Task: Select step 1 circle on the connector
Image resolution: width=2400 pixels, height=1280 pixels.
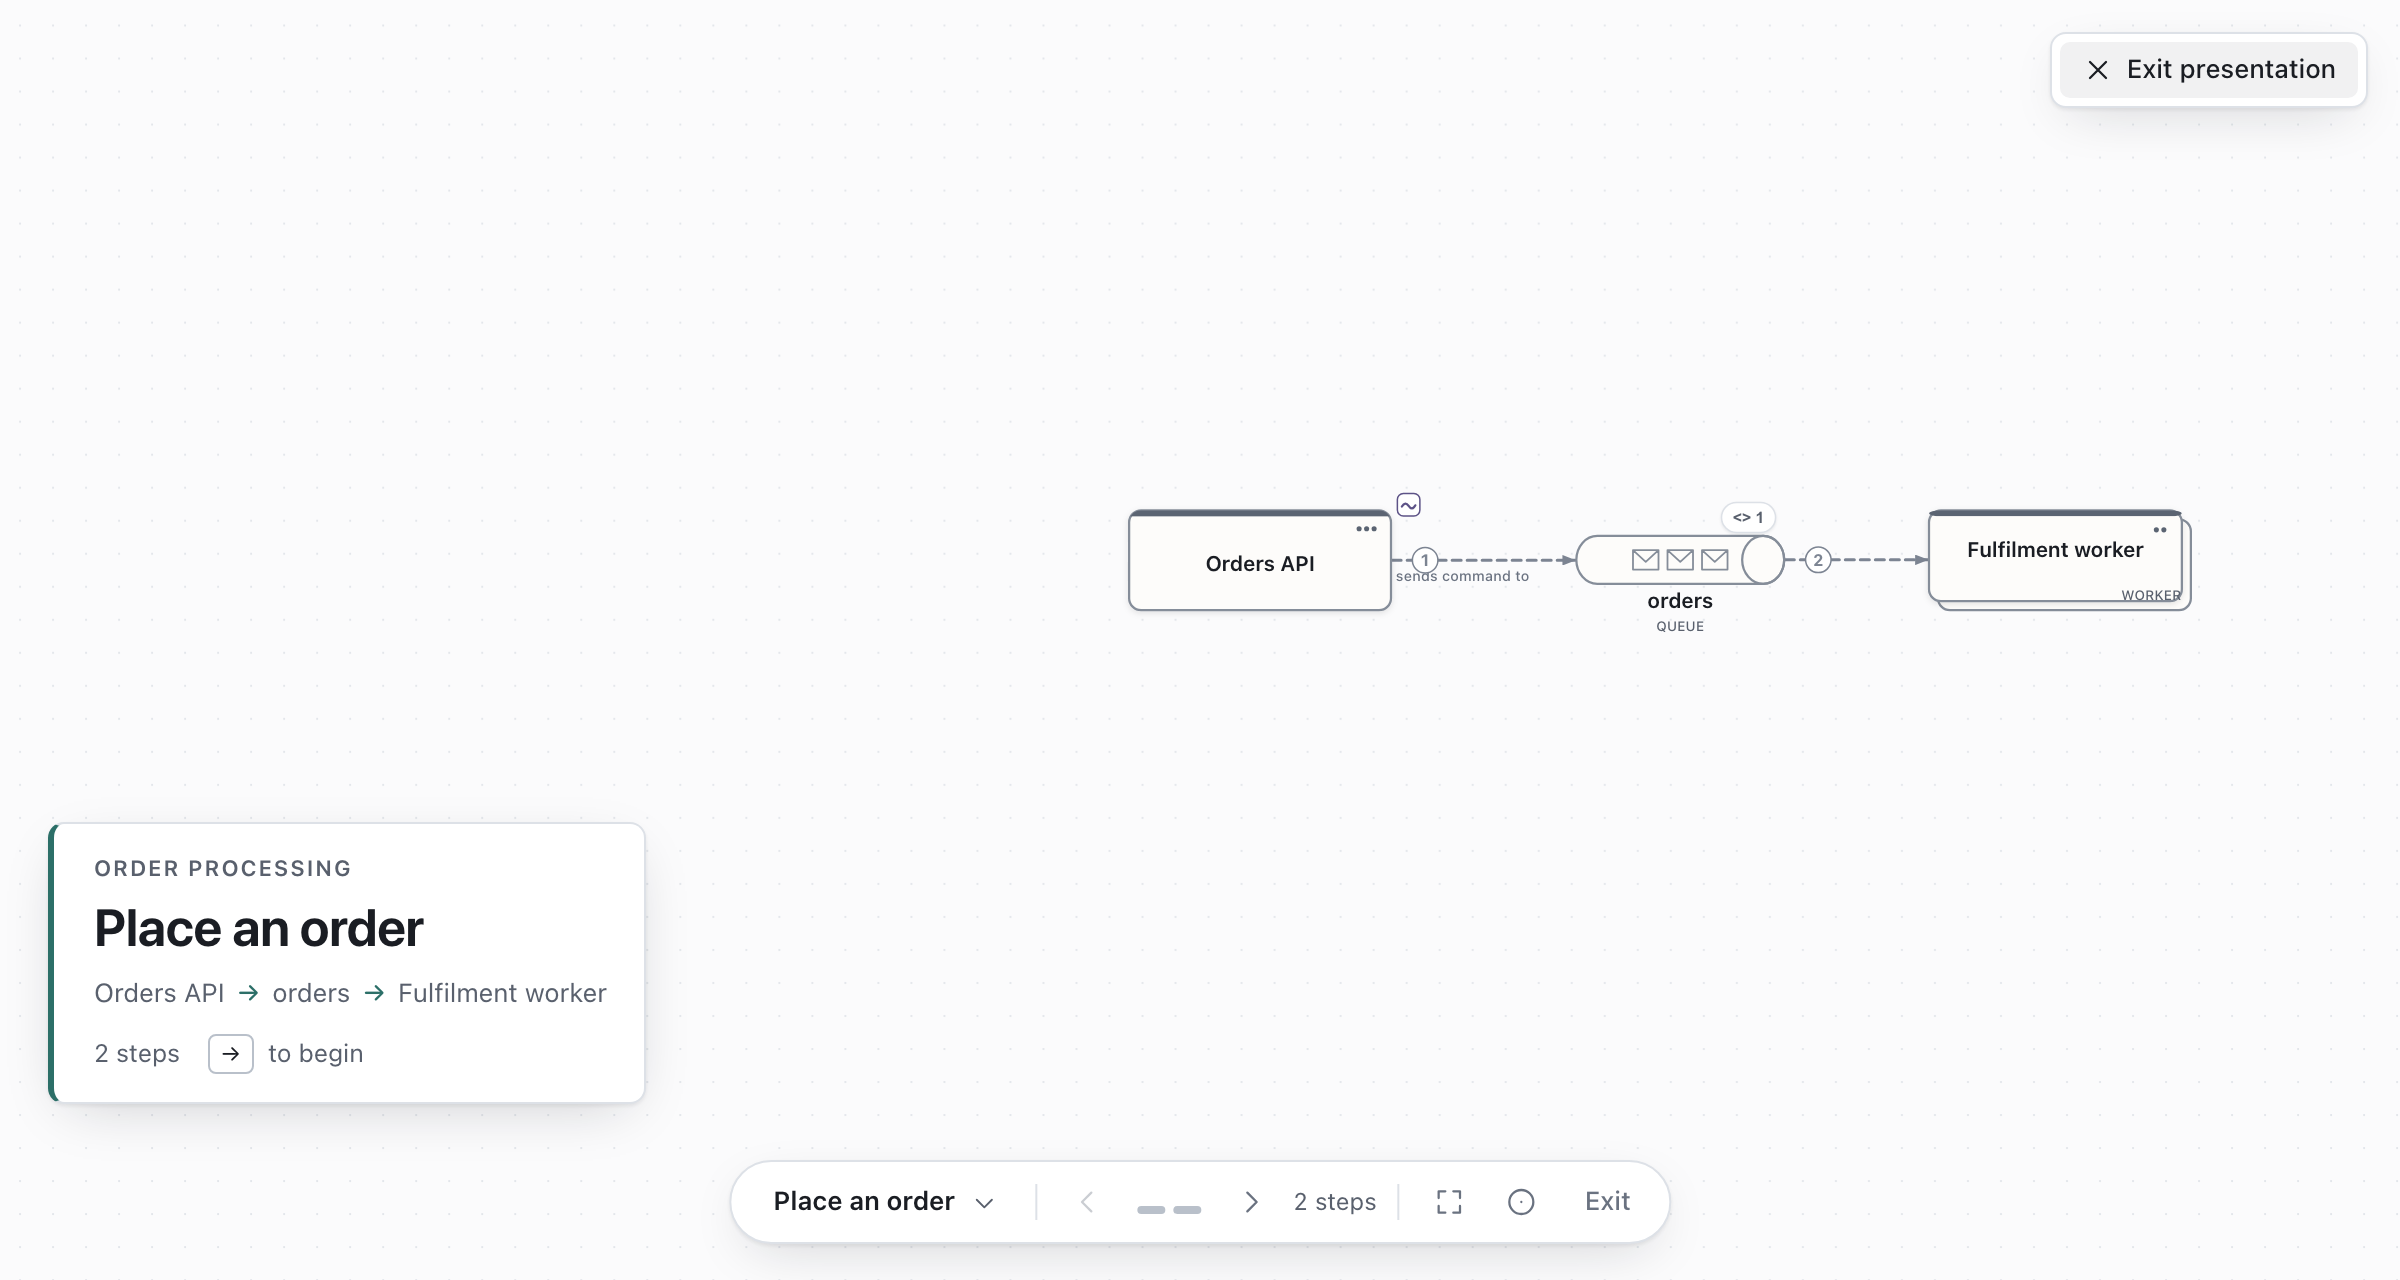Action: [x=1424, y=560]
